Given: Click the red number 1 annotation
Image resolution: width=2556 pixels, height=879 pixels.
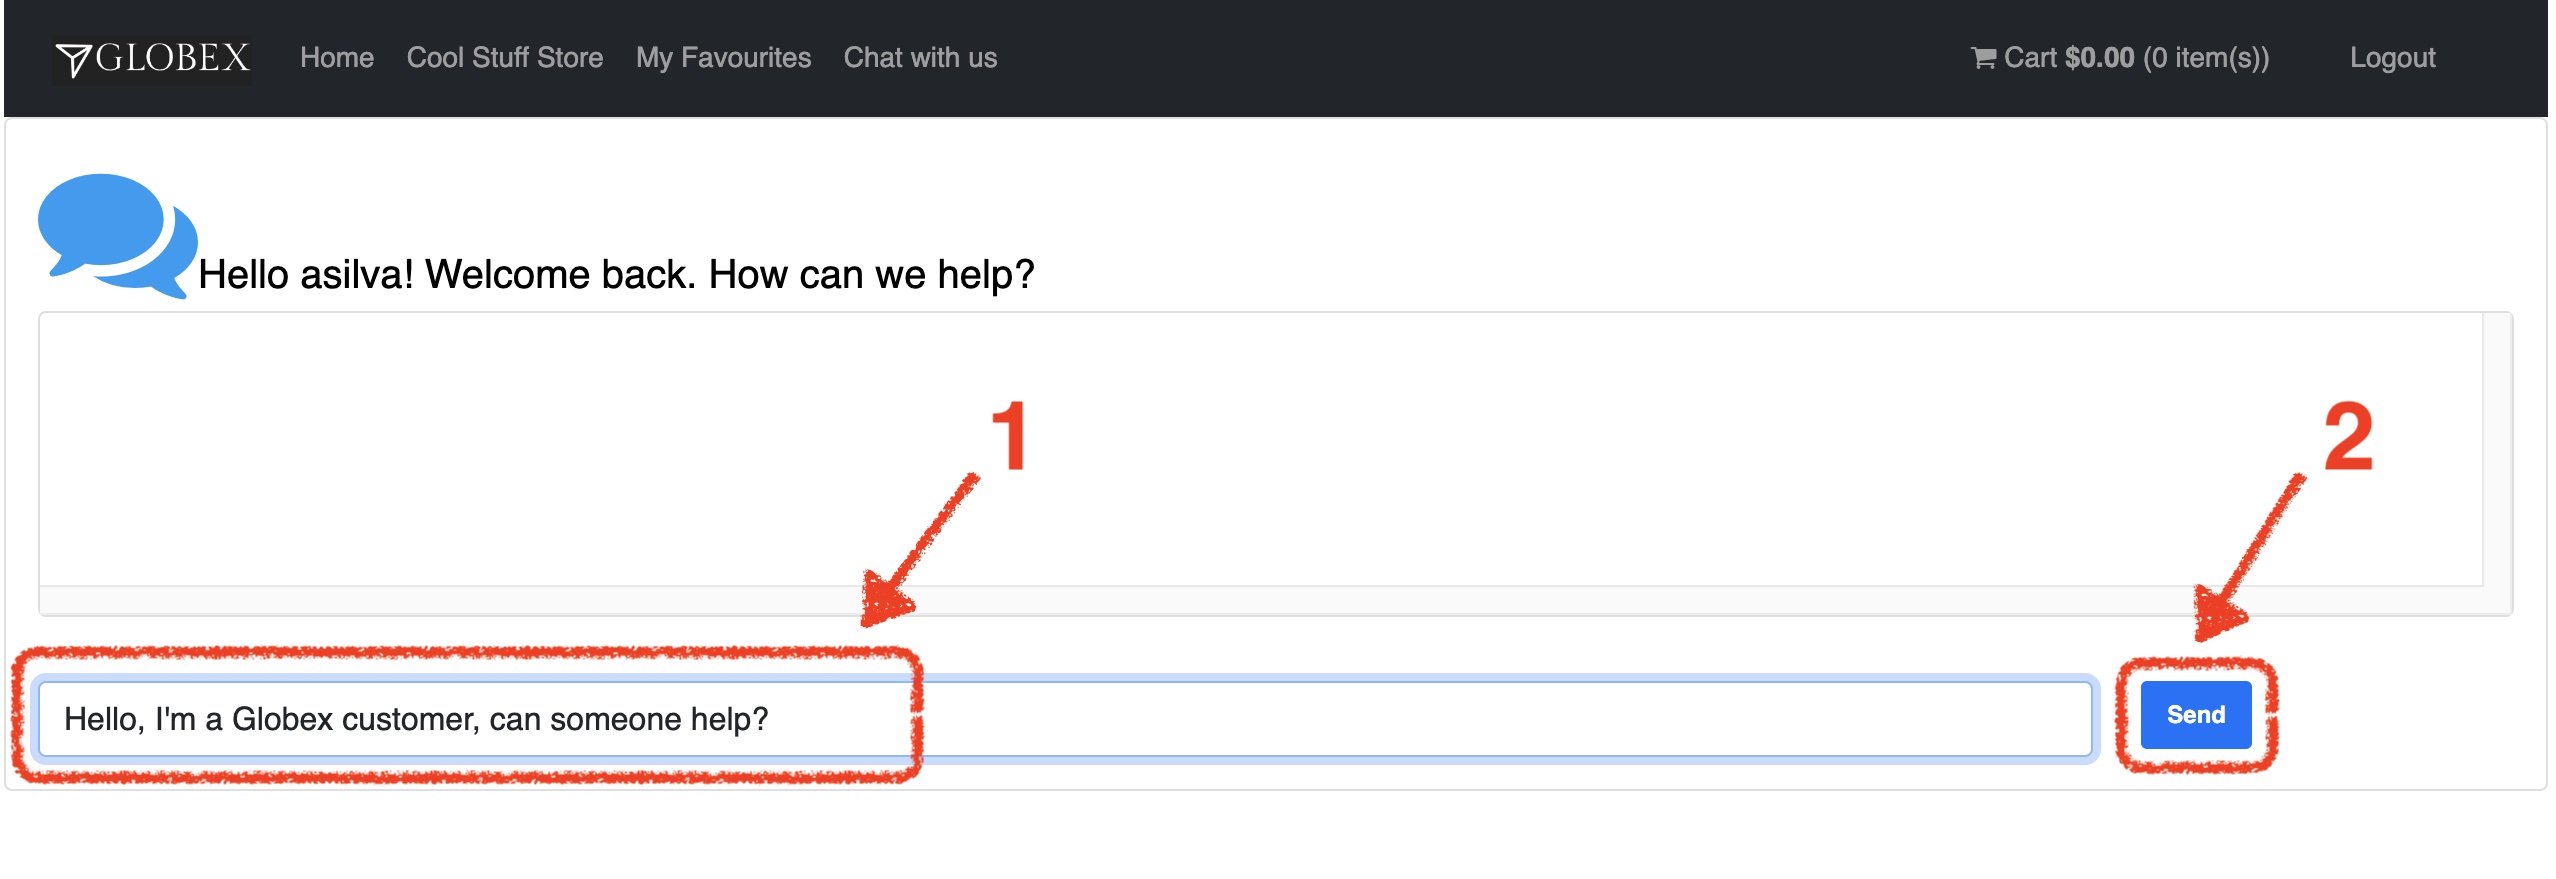Looking at the screenshot, I should coord(1010,435).
